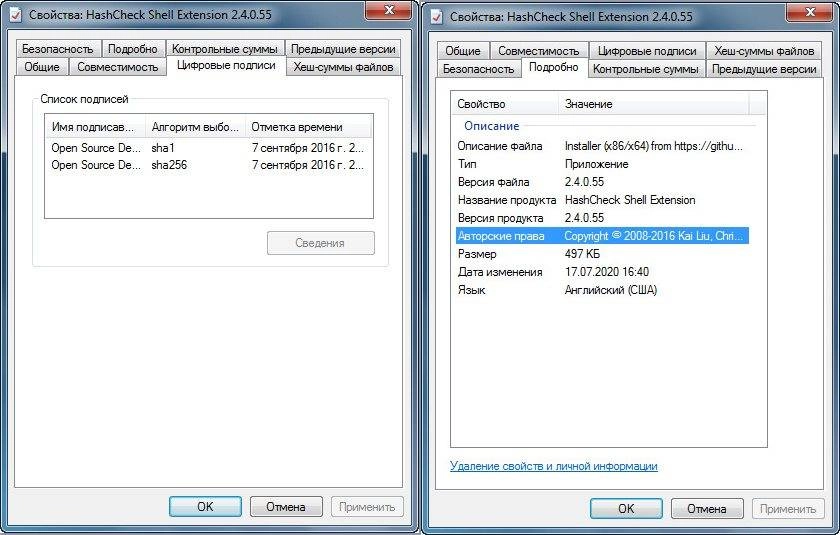
Task: Select the highlighted Авторские права row
Action: pos(602,236)
